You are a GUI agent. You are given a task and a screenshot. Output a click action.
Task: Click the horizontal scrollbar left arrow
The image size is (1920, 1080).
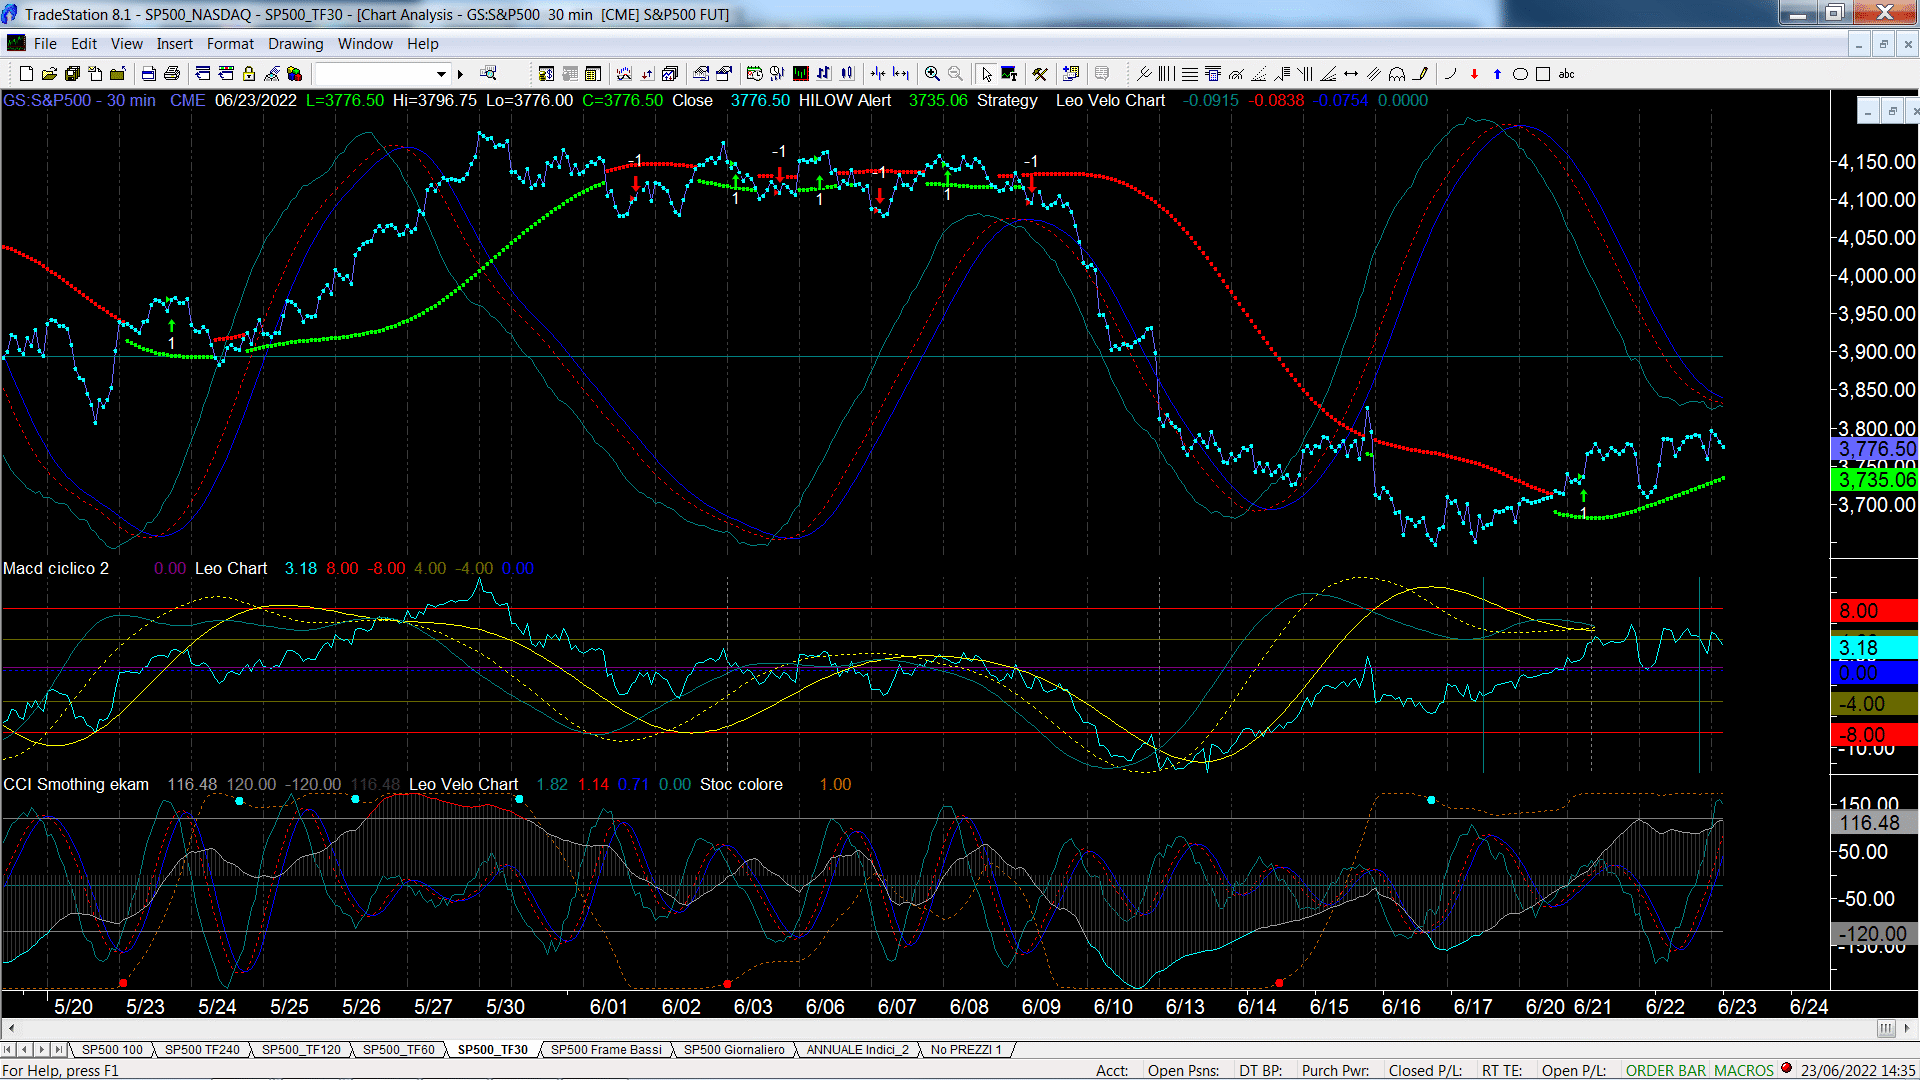[x=10, y=1028]
